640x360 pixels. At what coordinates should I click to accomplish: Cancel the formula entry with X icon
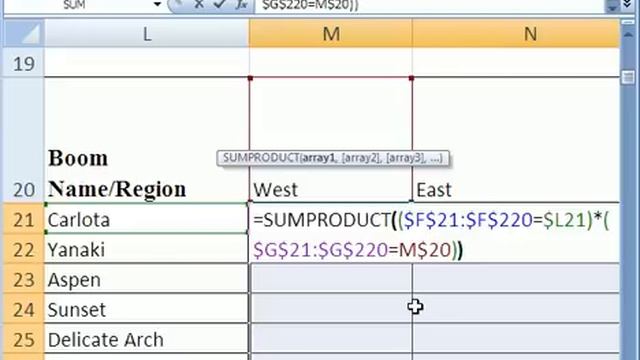199,4
